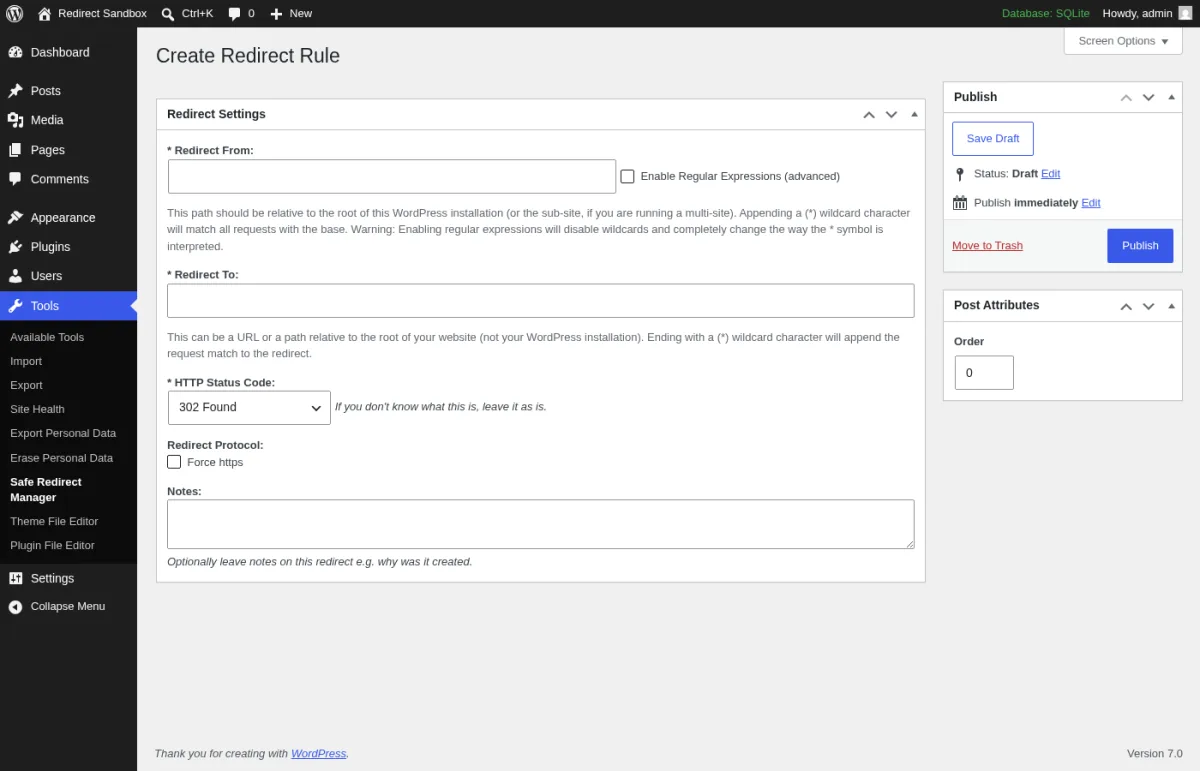Open Plugin File Editor
Screen dimensions: 1200x771
[x=52, y=545]
